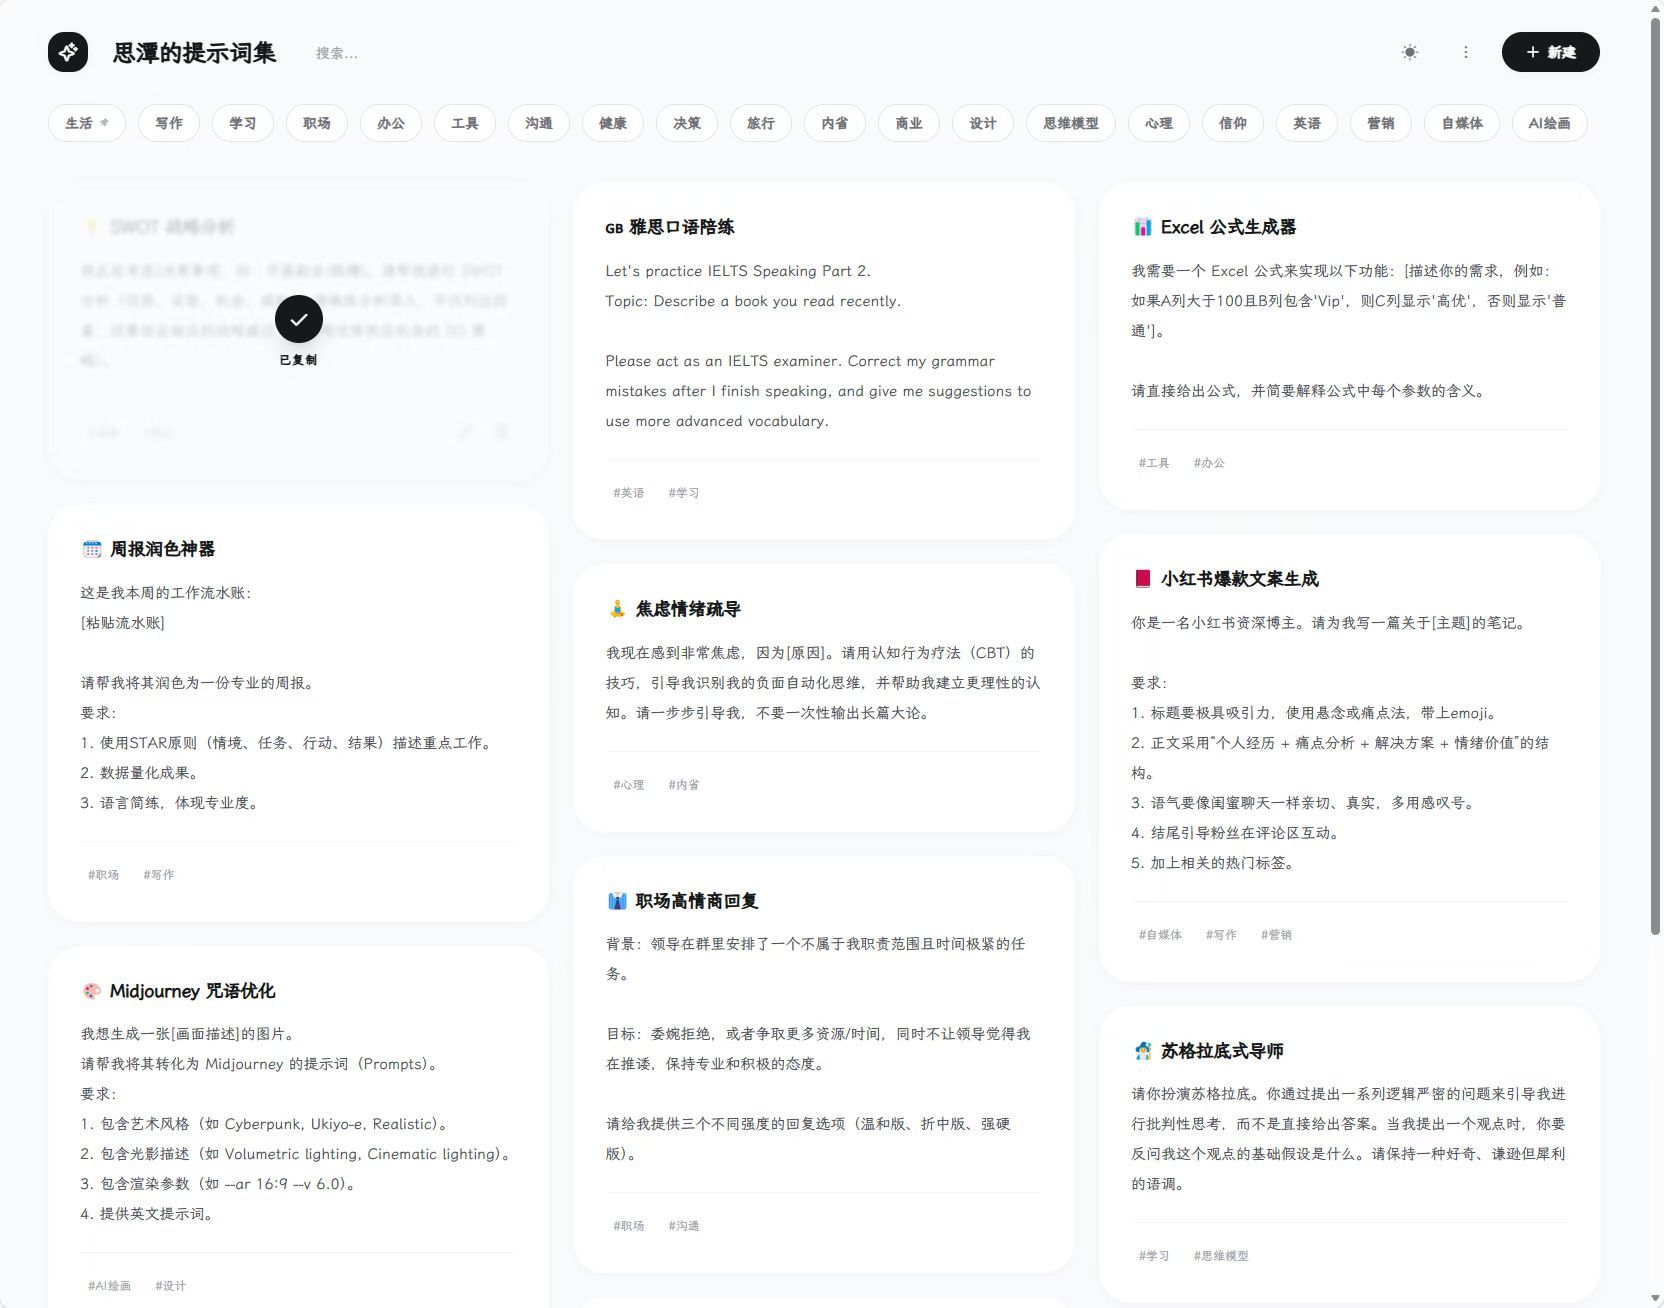This screenshot has width=1664, height=1308.
Task: Click the necktie icon beside 职场高情商回复
Action: (617, 901)
